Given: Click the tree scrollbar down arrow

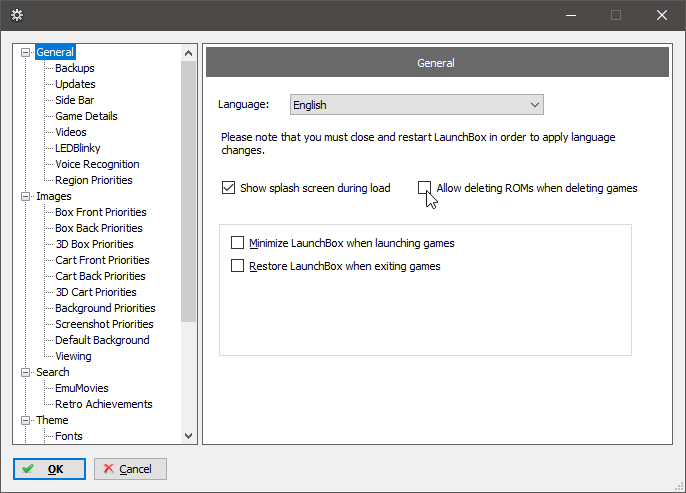Looking at the screenshot, I should [189, 436].
